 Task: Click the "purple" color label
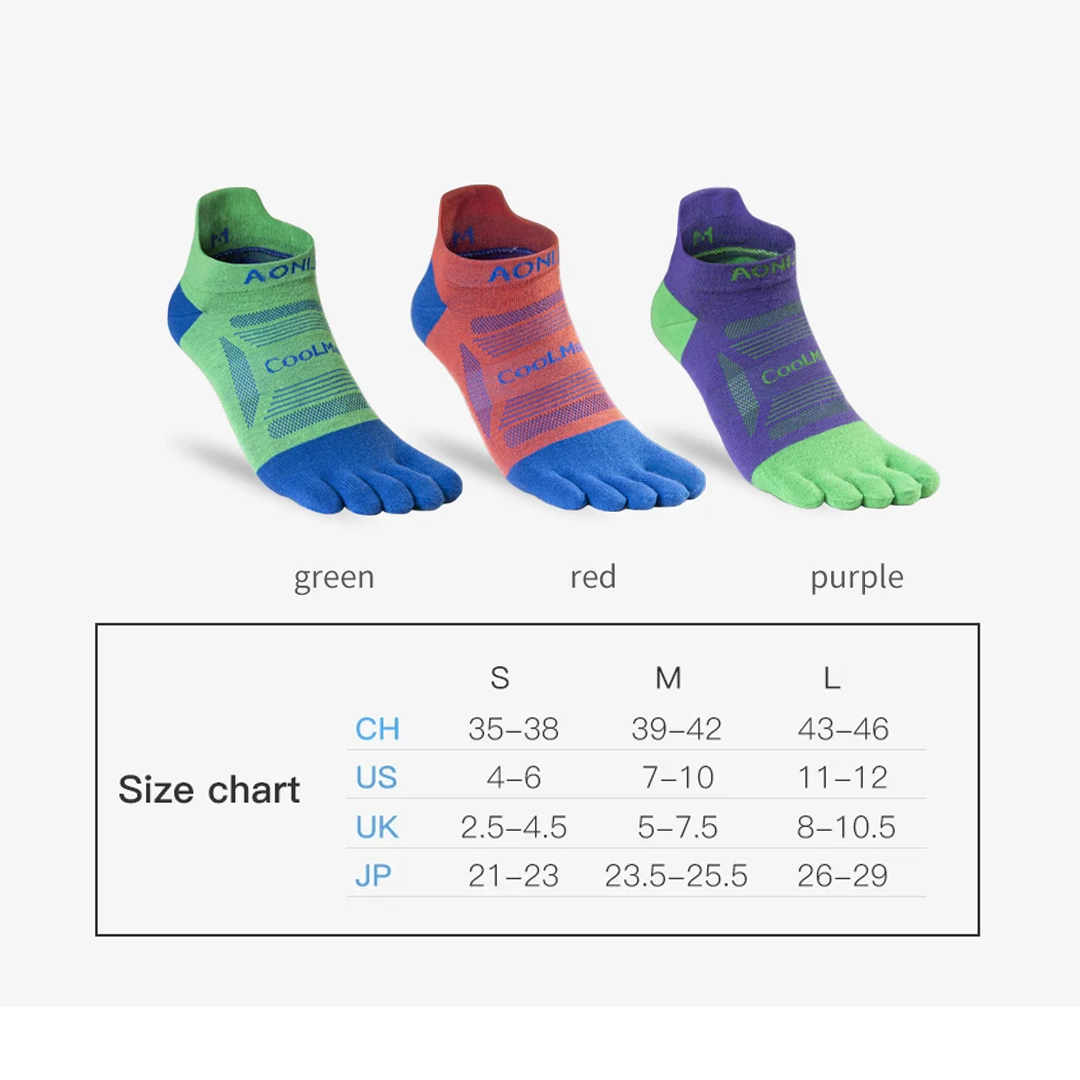pos(856,578)
